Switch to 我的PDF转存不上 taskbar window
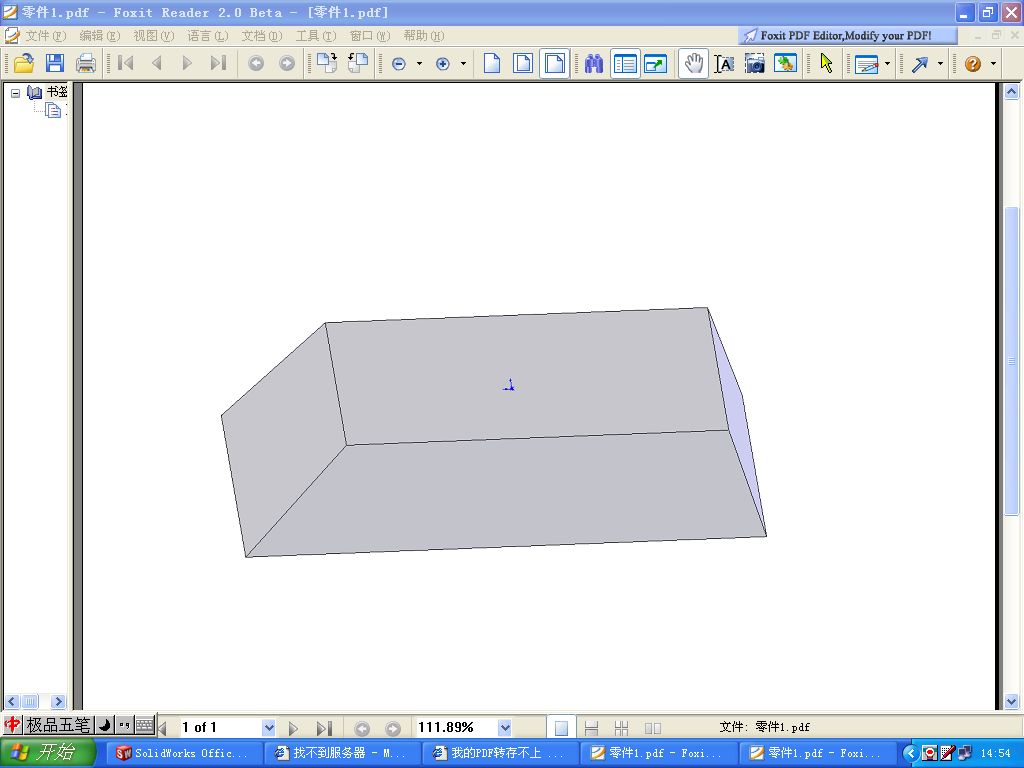Screen dimensions: 1024x768 coord(502,753)
